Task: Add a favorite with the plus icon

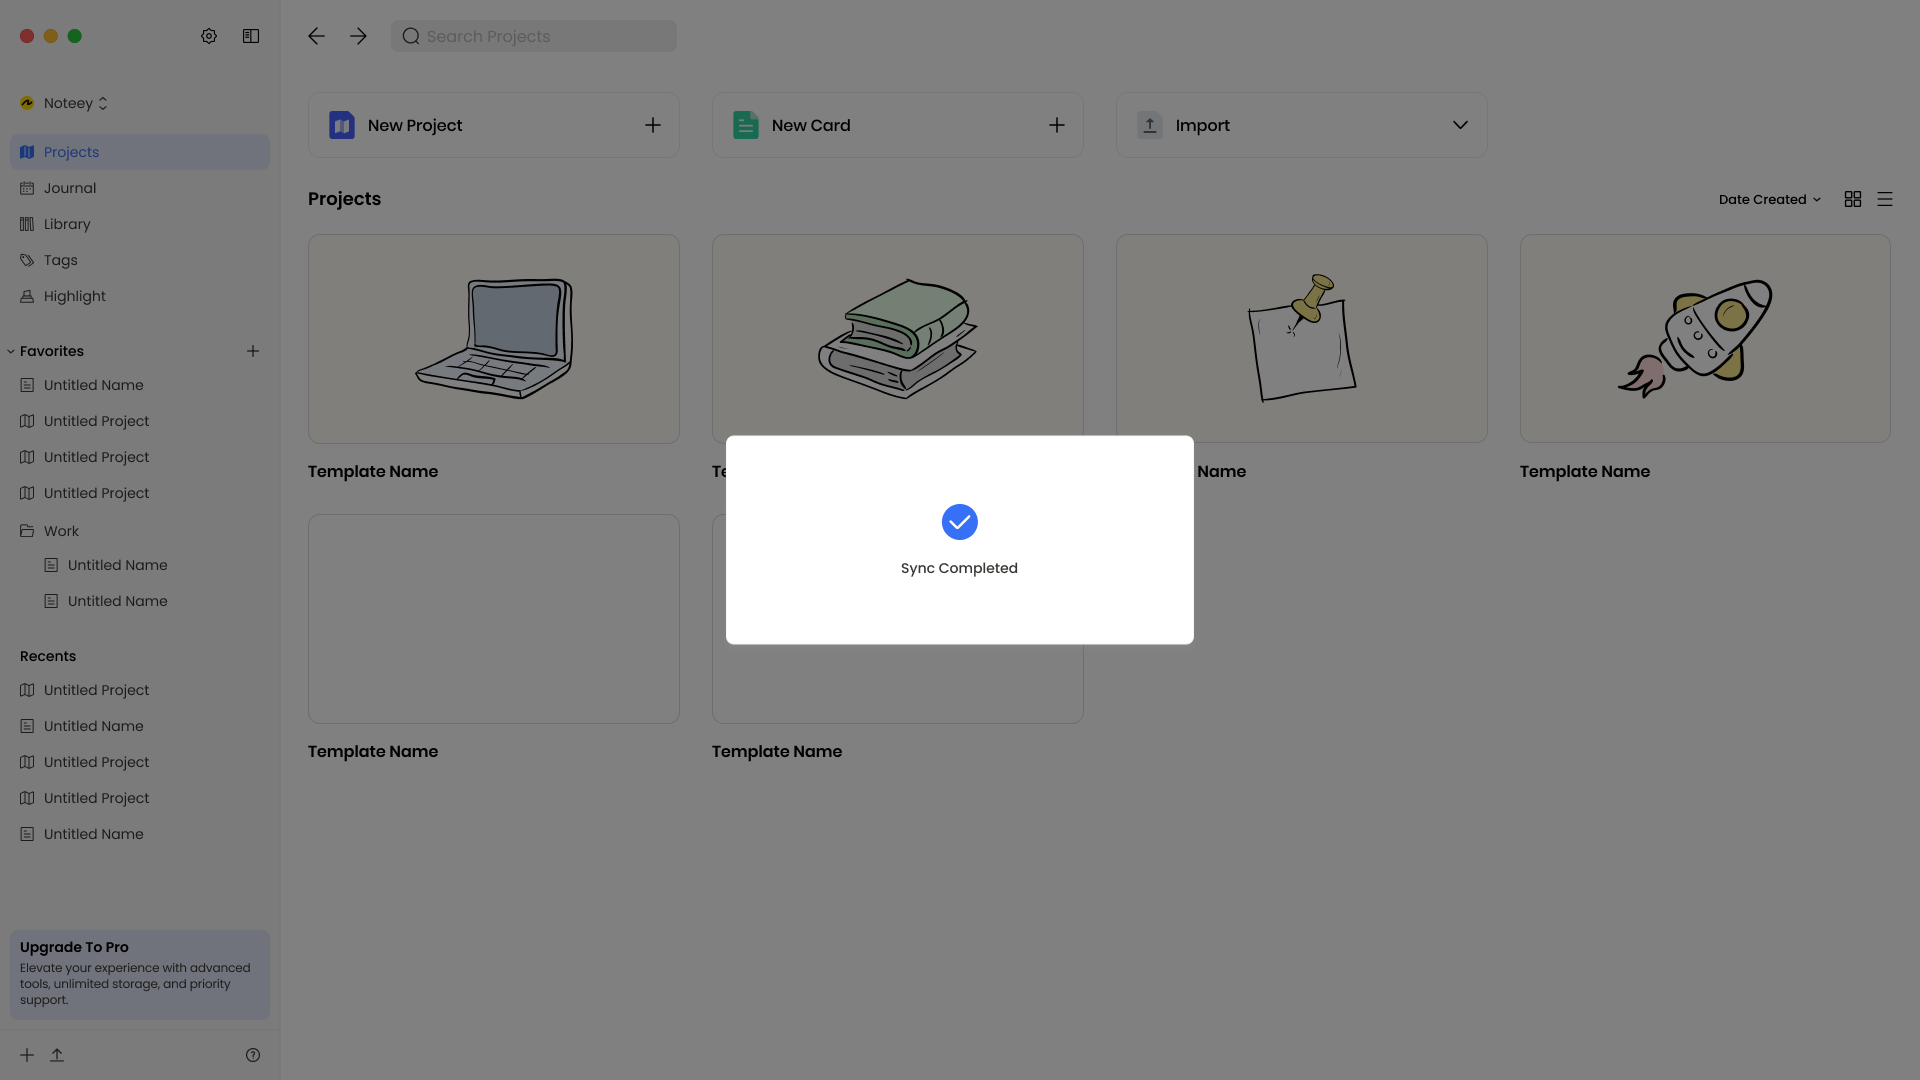Action: coord(253,351)
